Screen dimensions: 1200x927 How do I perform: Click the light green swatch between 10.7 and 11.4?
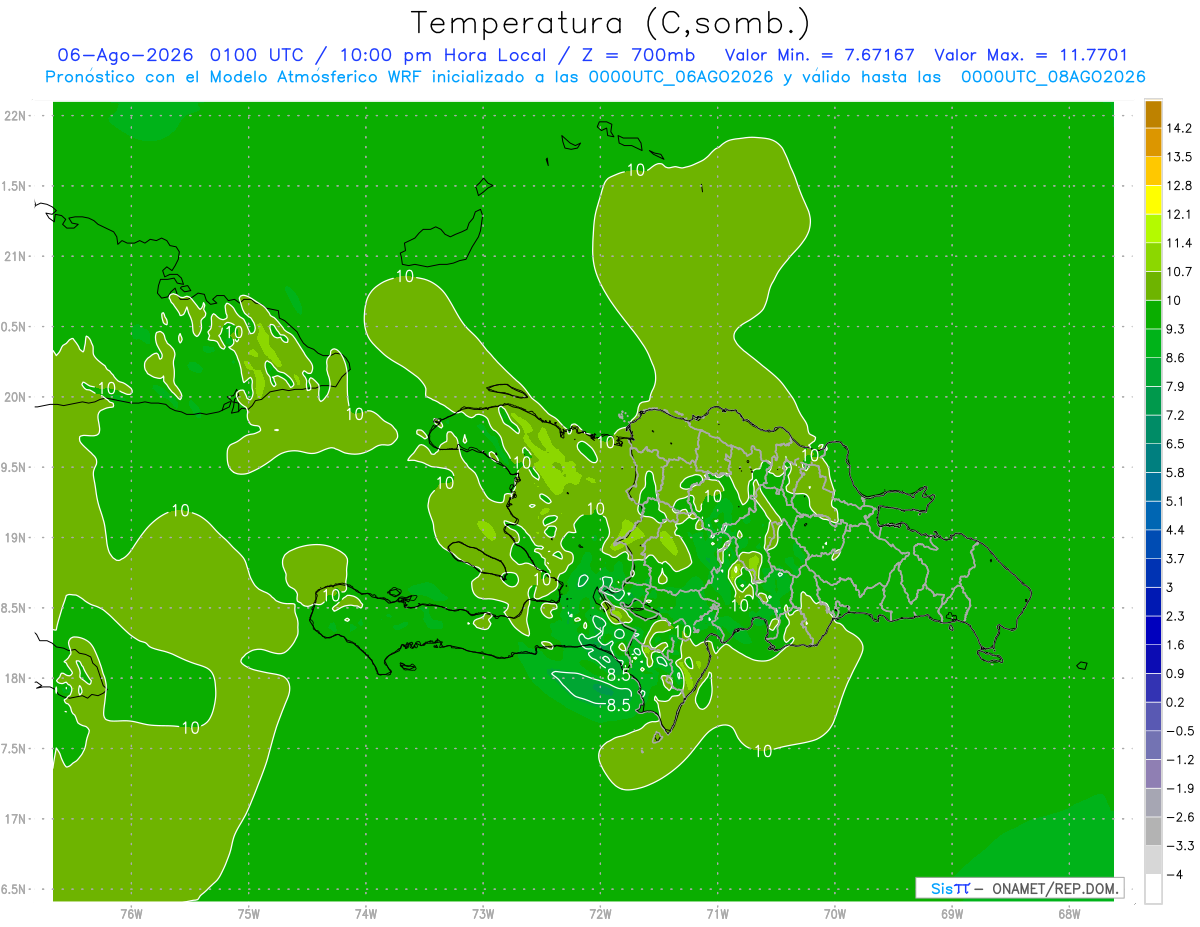[x=1153, y=257]
